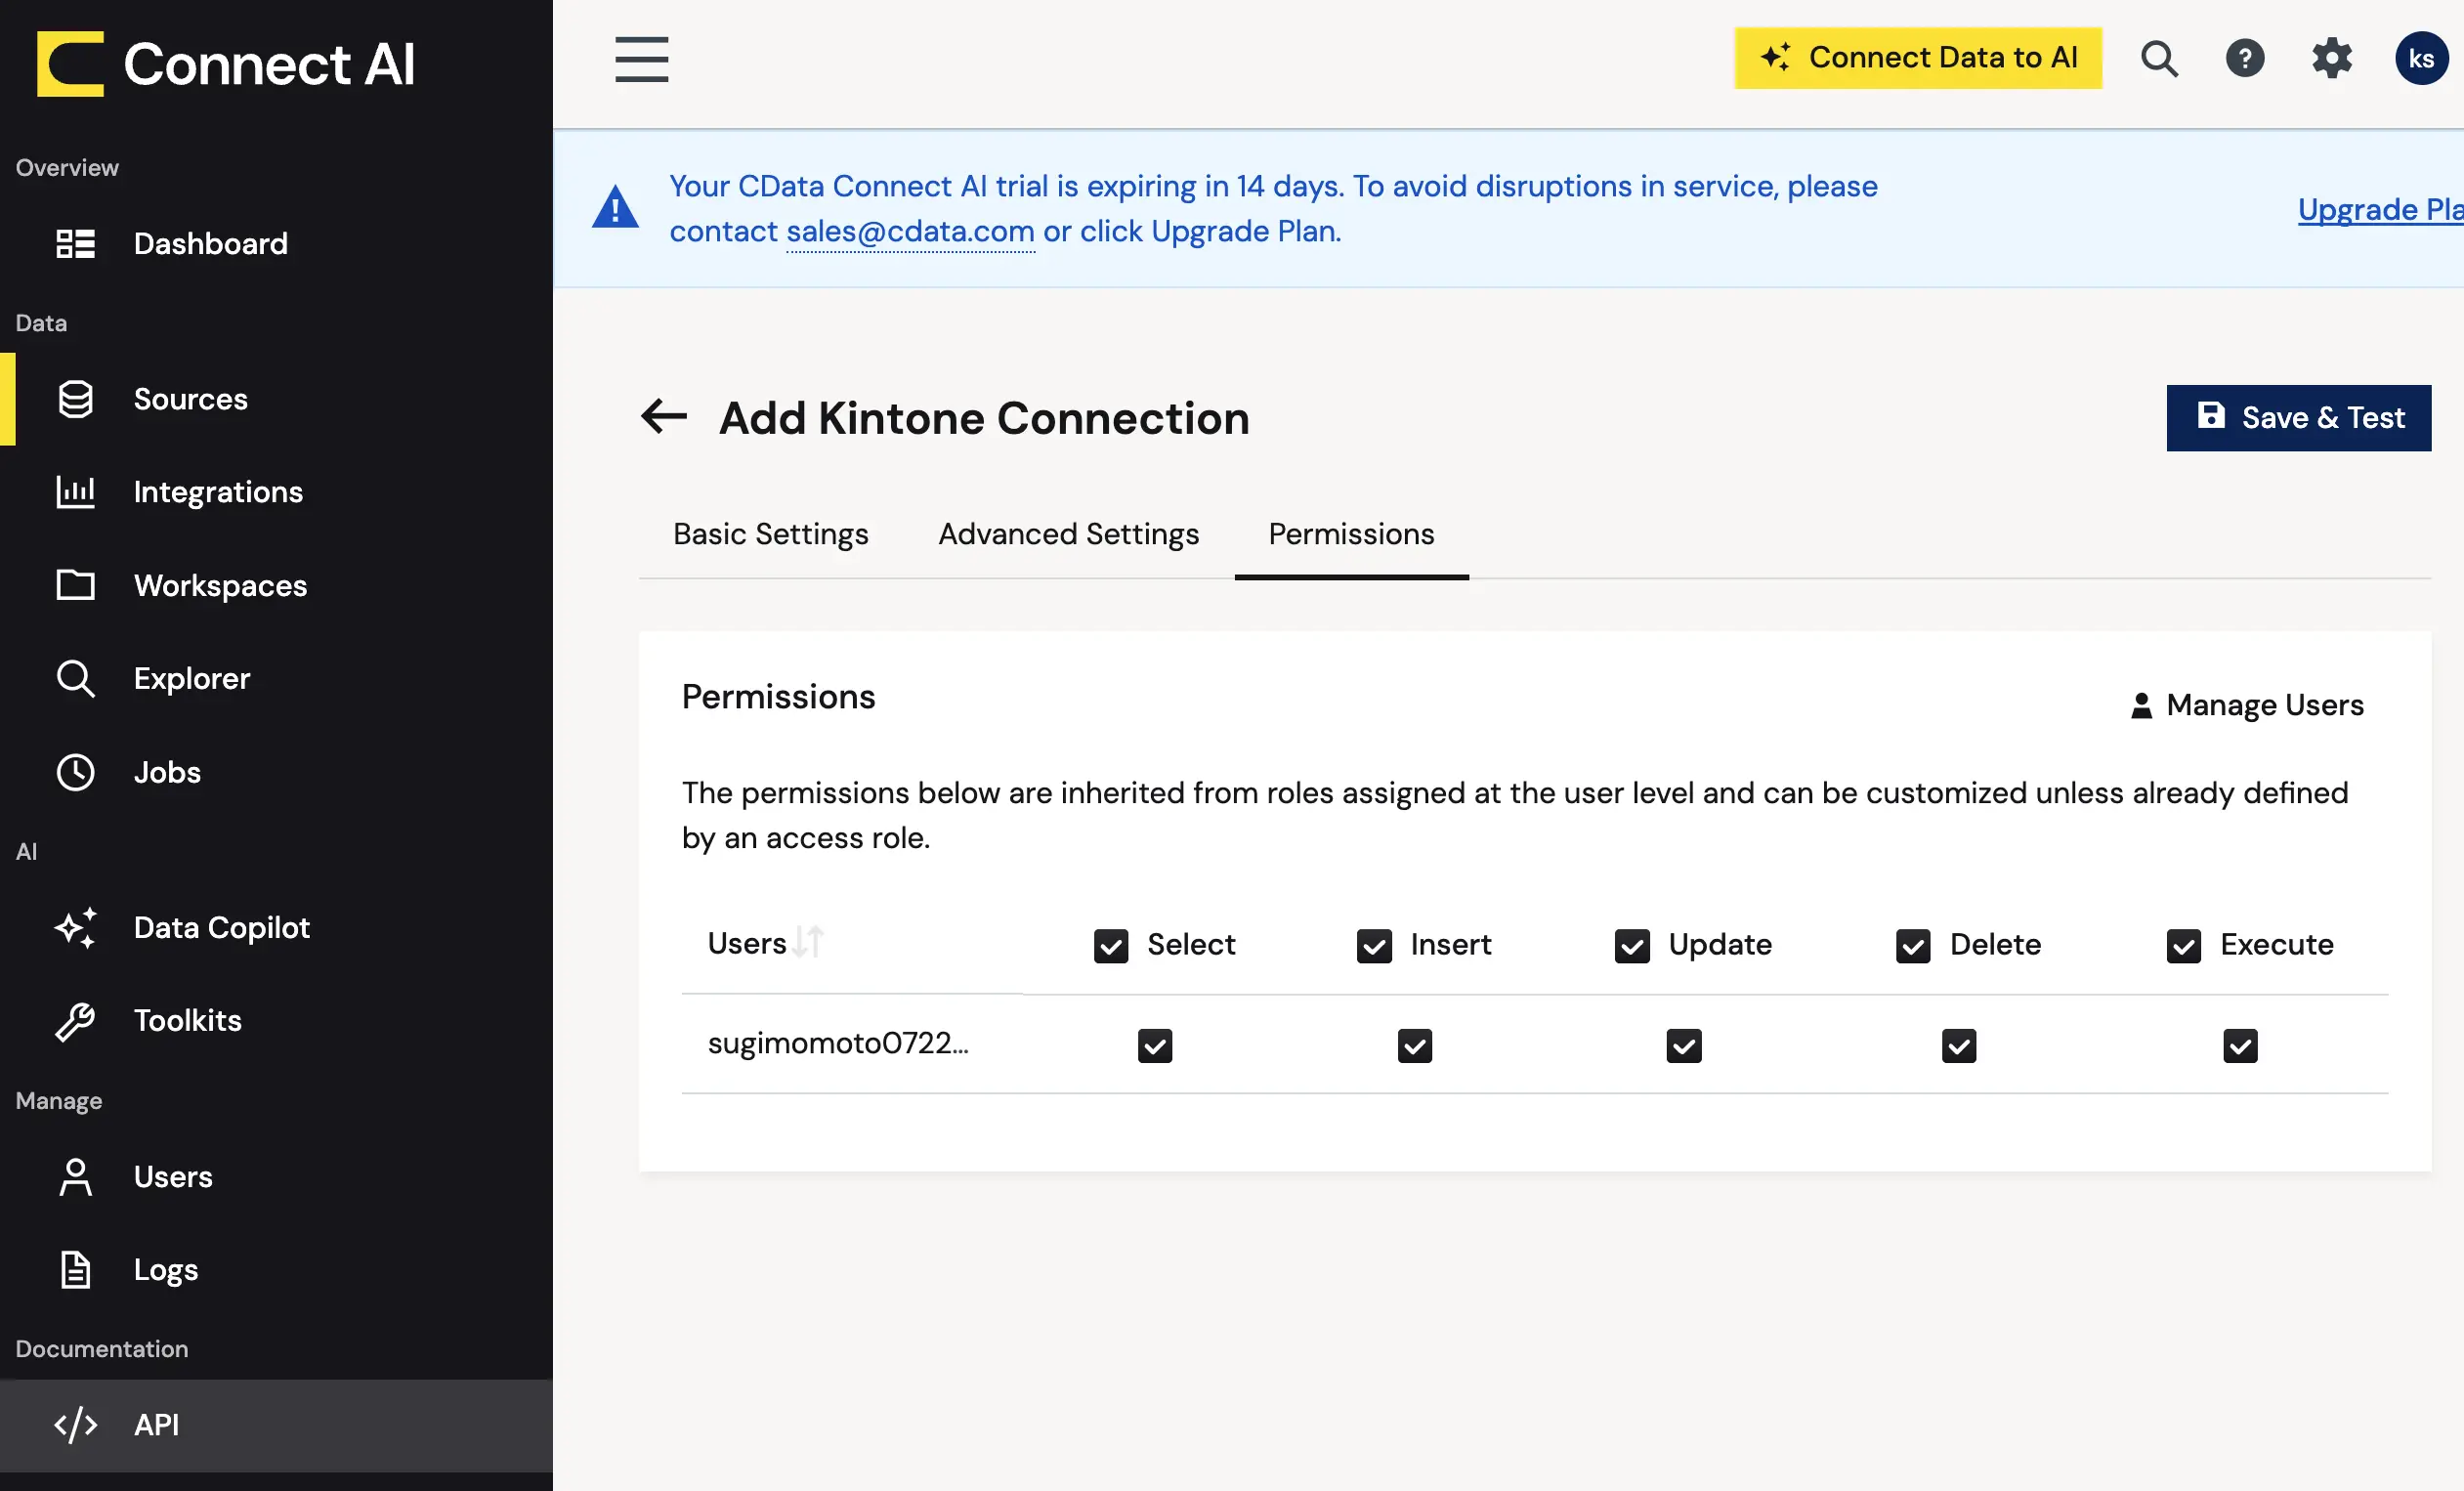Uncheck Execute permission for sugimomoto0722

coord(2240,1046)
